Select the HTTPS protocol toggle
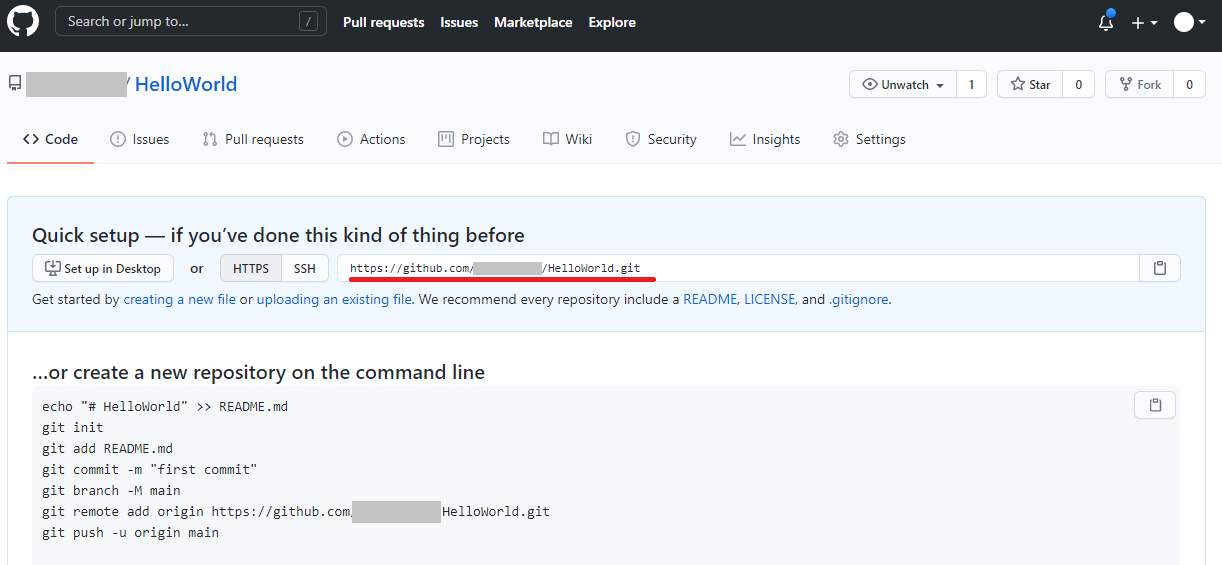The height and width of the screenshot is (565, 1222). [x=251, y=268]
